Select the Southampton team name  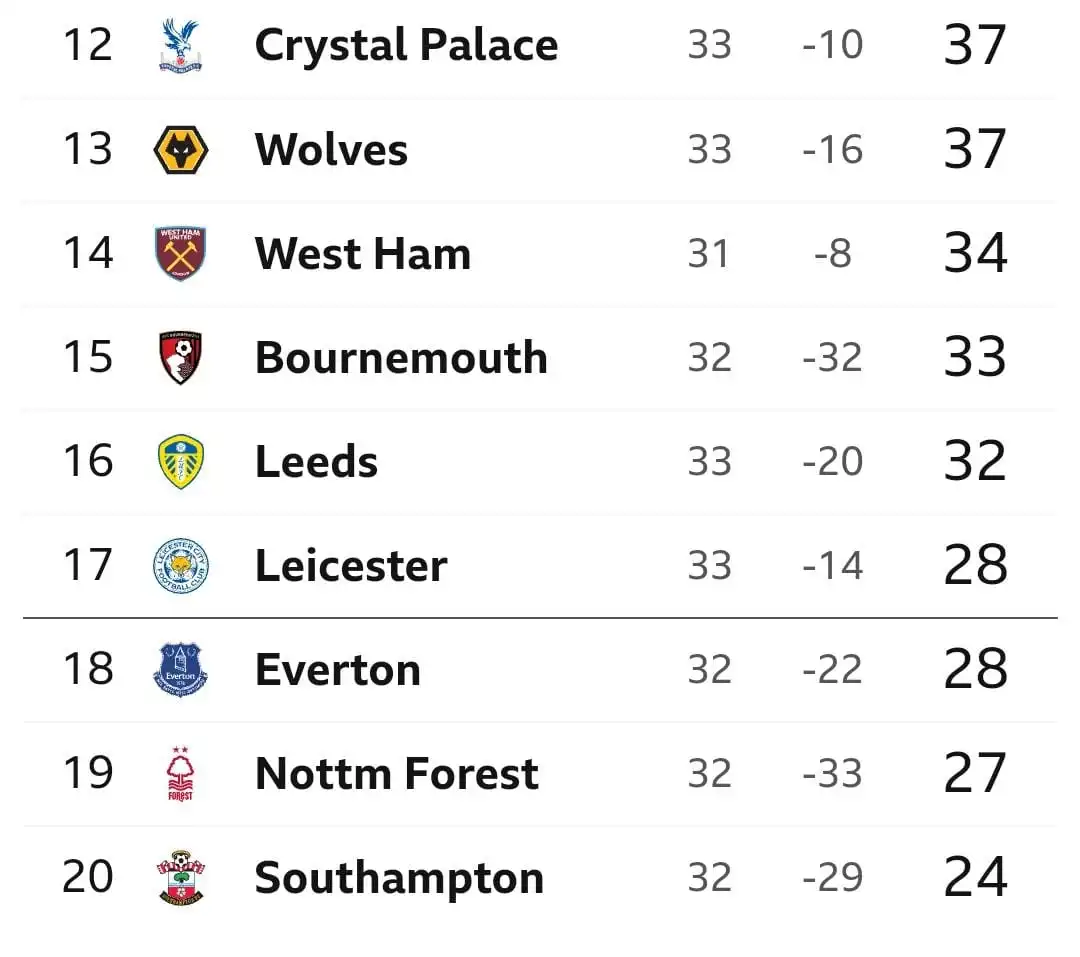coord(399,878)
